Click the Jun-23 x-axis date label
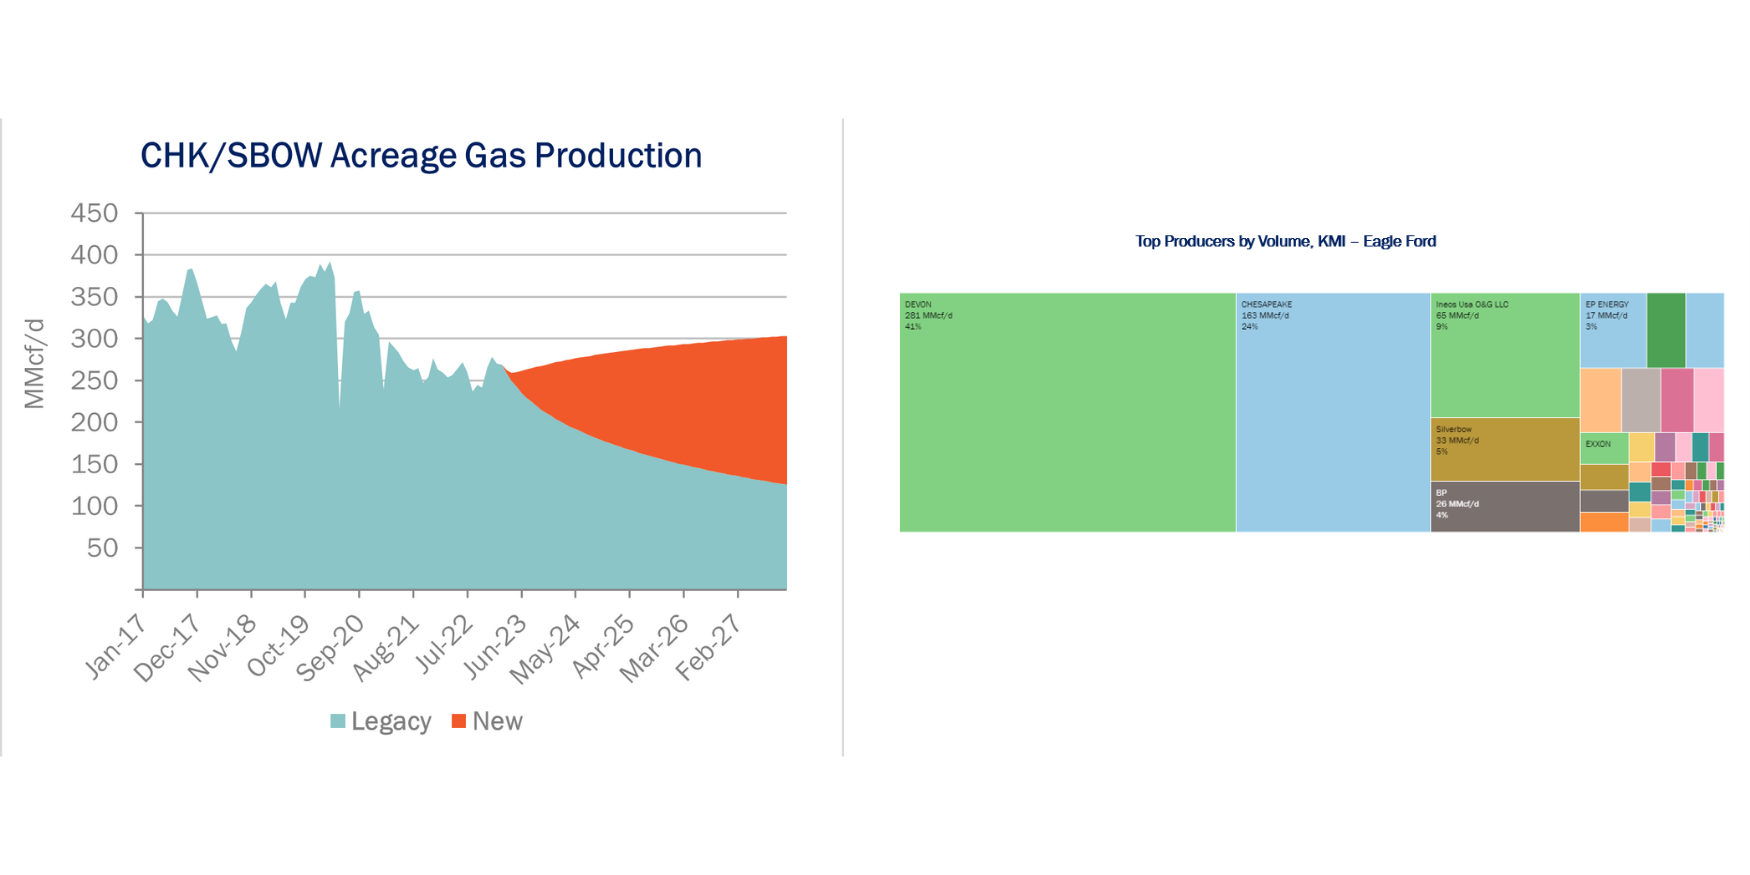 tap(495, 646)
